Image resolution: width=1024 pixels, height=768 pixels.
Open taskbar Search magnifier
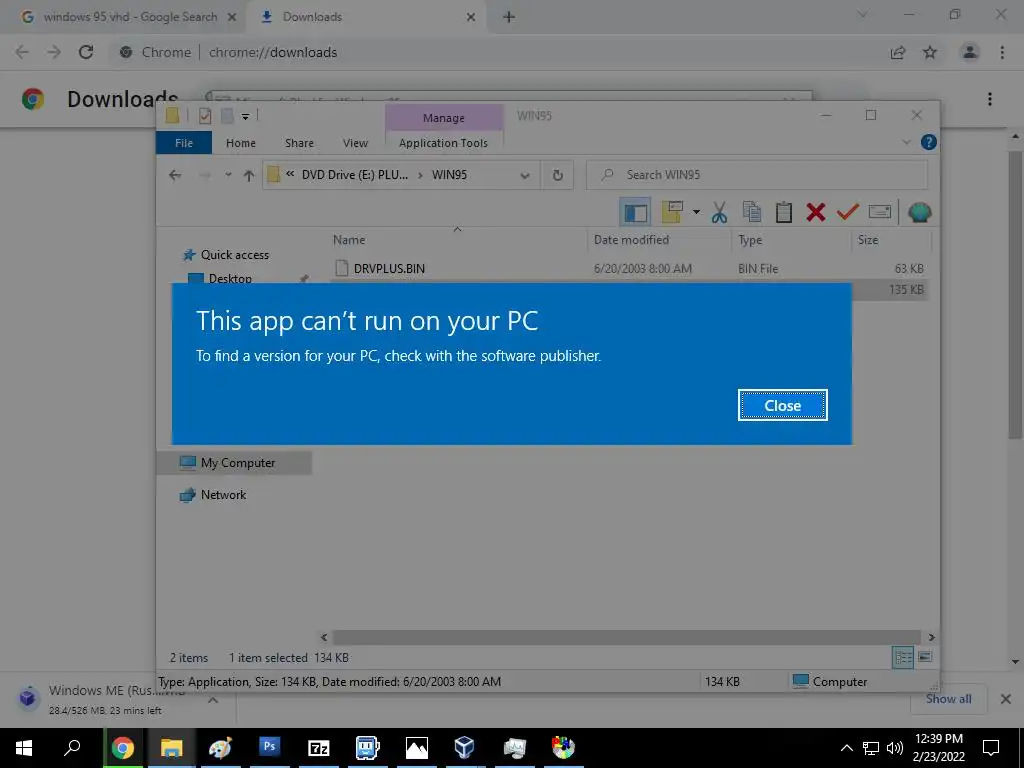(72, 748)
